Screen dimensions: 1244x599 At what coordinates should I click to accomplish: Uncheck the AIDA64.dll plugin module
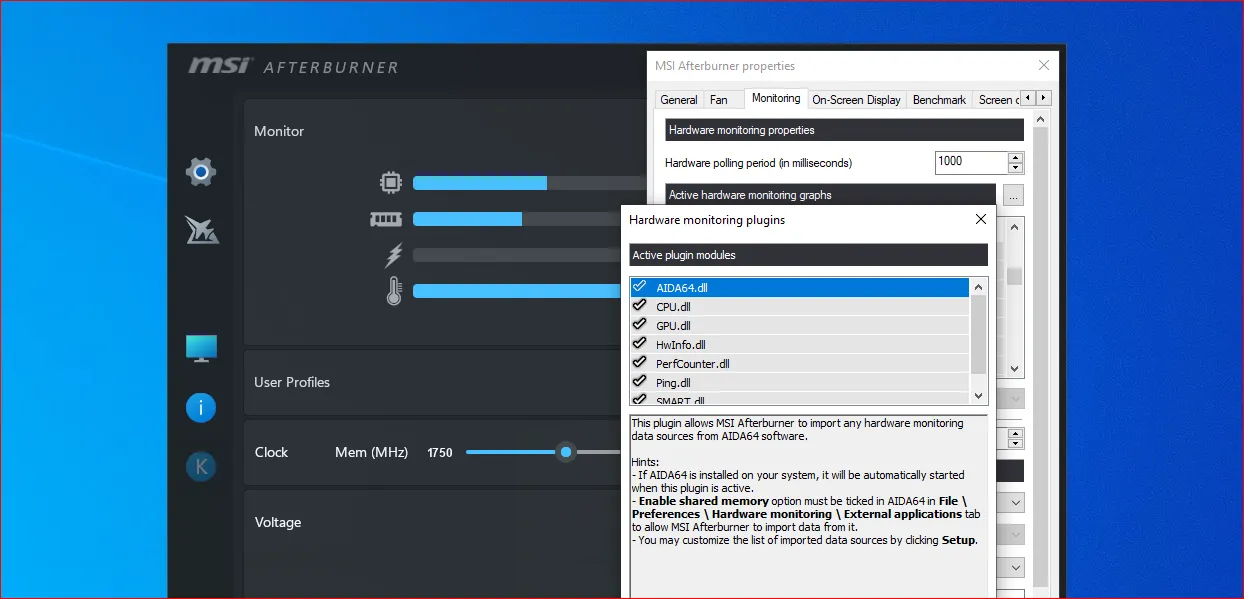[640, 287]
